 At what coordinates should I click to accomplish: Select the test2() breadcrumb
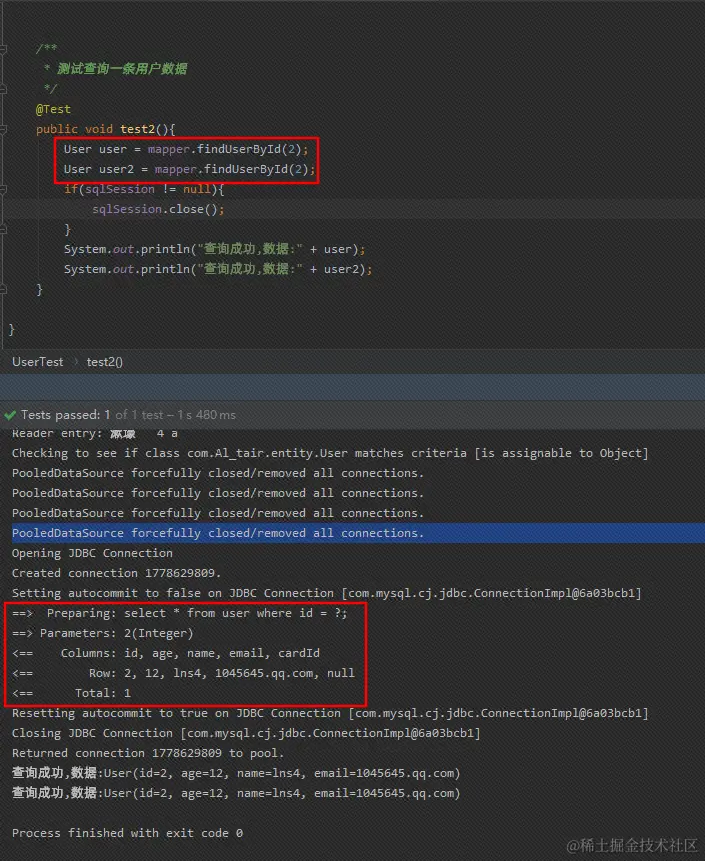click(104, 362)
